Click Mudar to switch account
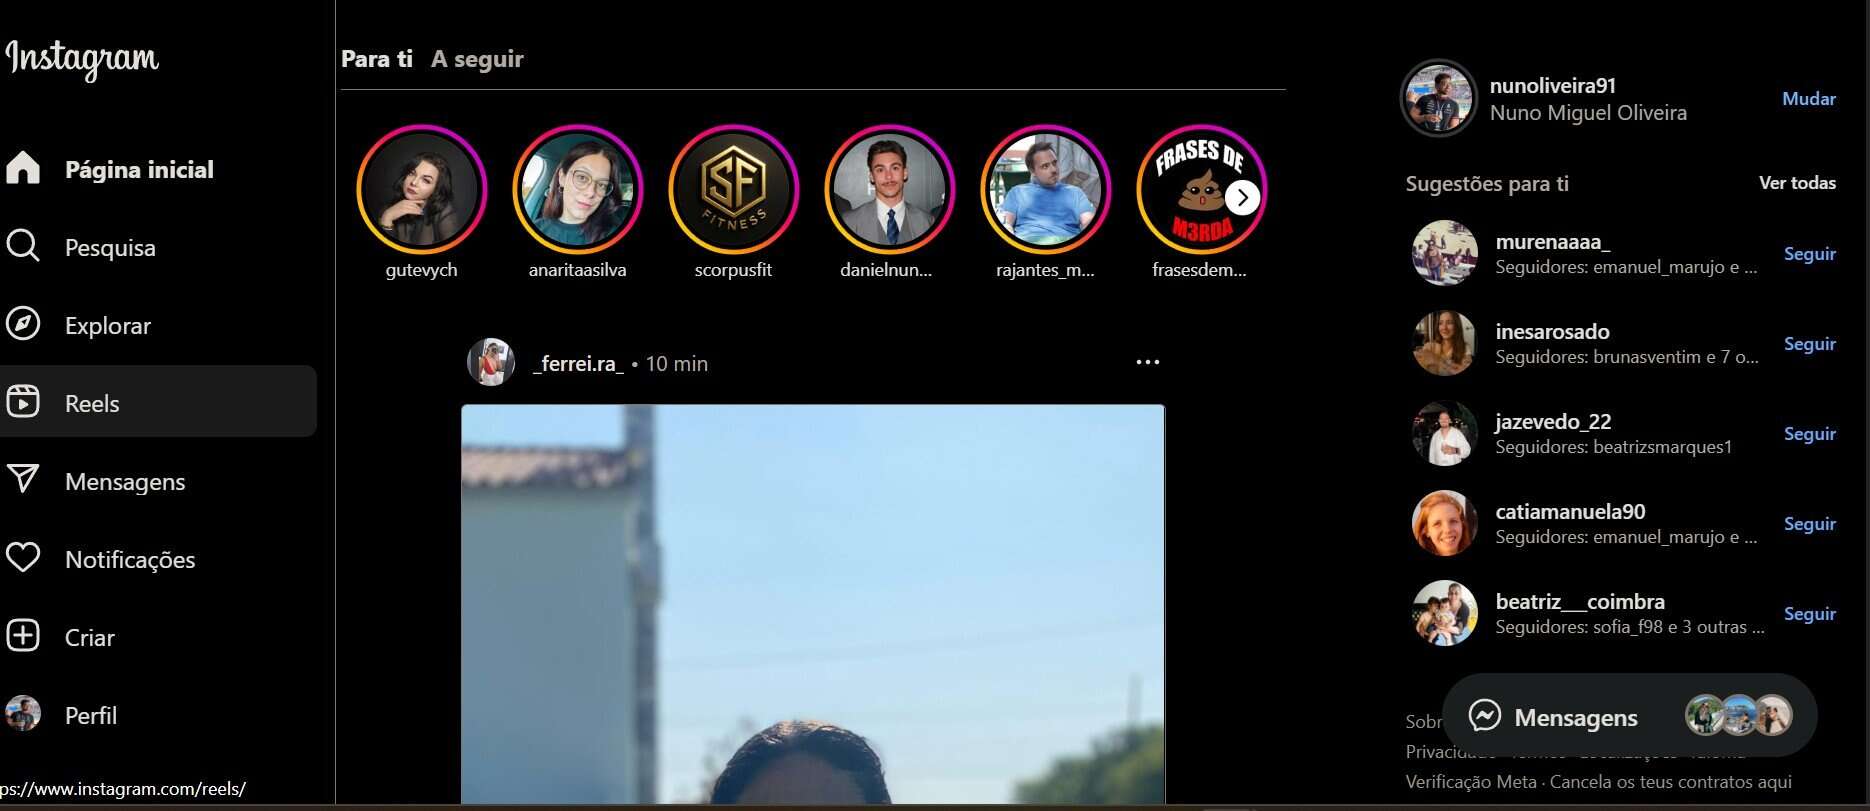Screen dimensions: 1870x811 click(1808, 99)
